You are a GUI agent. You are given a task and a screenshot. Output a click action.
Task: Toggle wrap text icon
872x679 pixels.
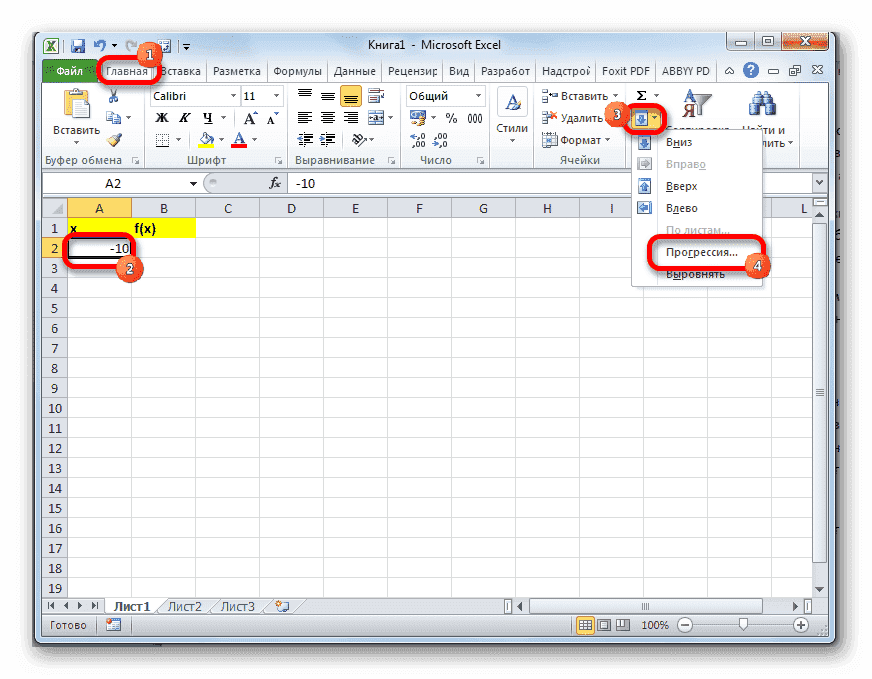[x=376, y=96]
